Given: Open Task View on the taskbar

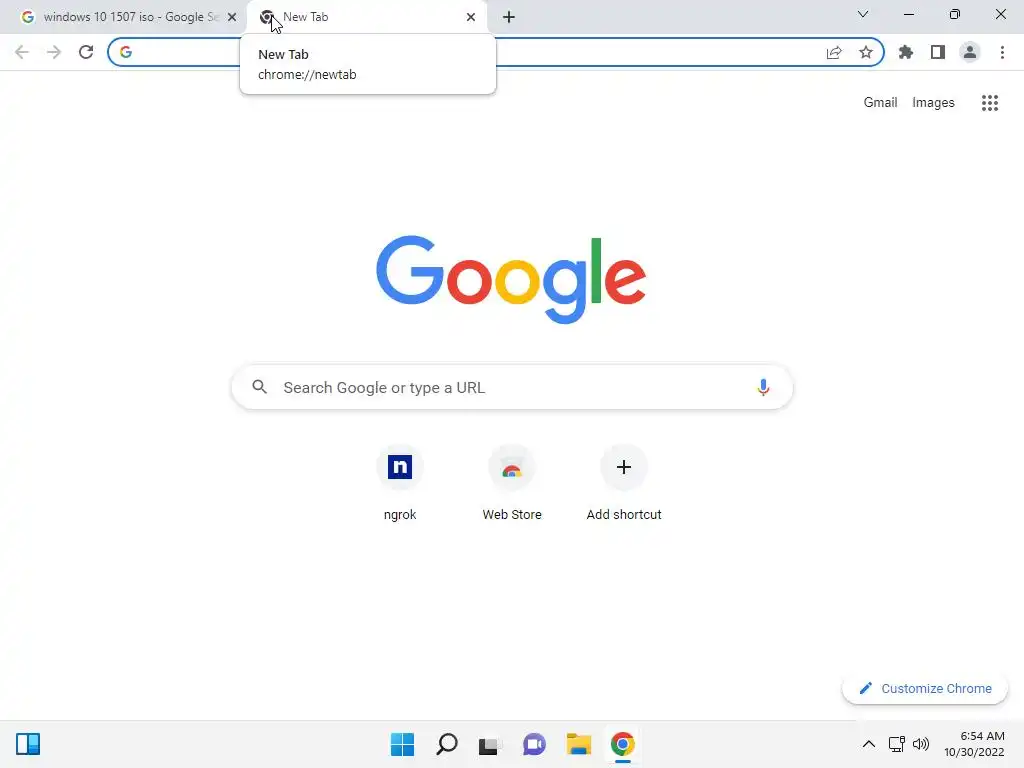Looking at the screenshot, I should (489, 744).
